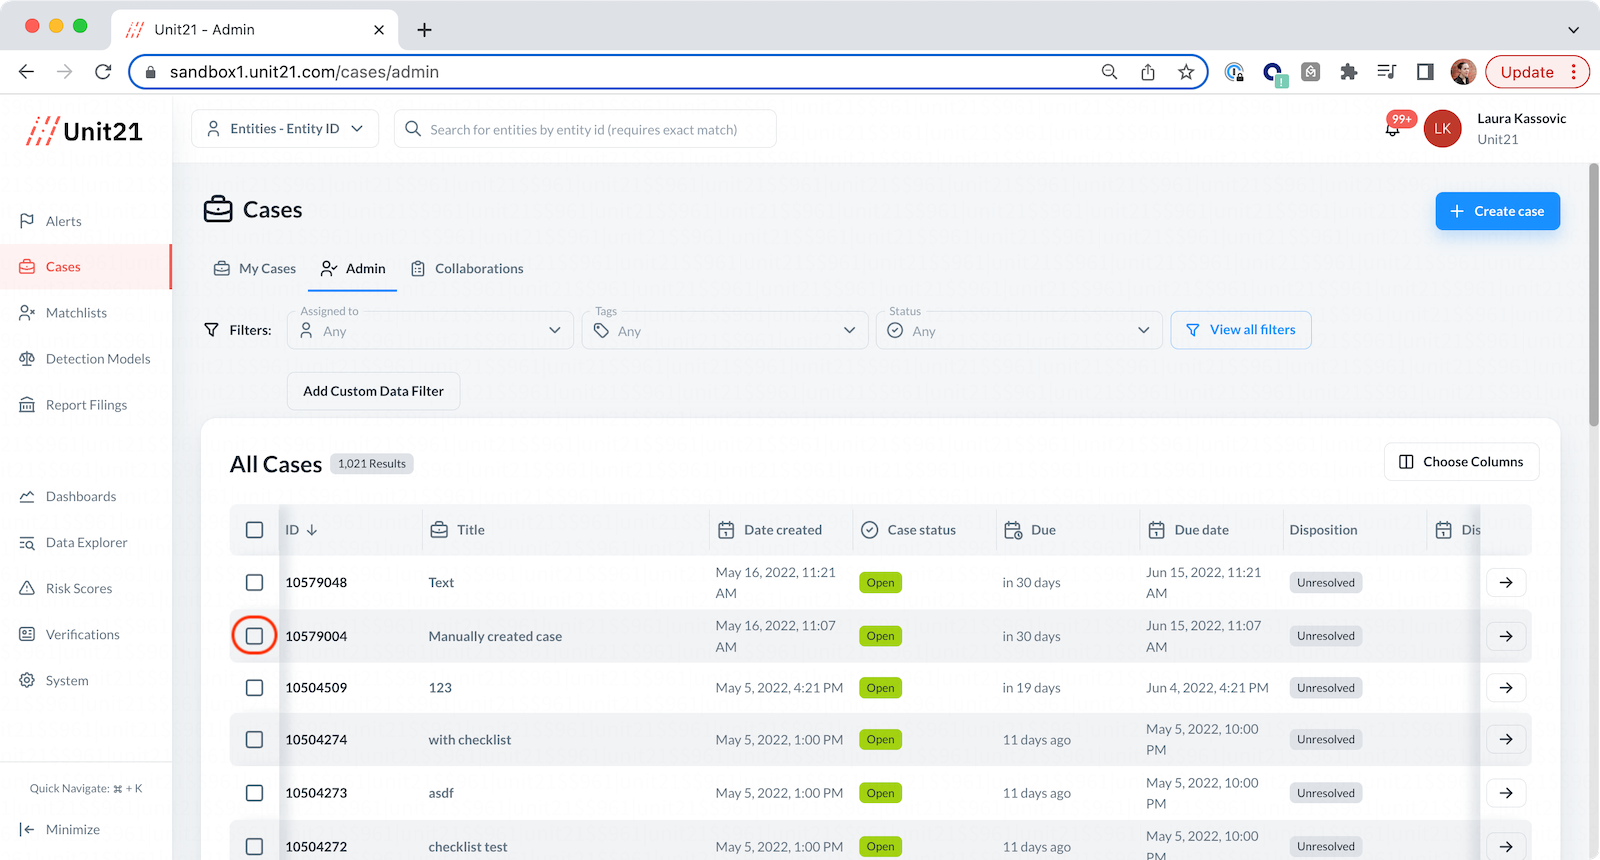Click the Unresolved badge for case 10579048
Image resolution: width=1600 pixels, height=860 pixels.
1326,583
